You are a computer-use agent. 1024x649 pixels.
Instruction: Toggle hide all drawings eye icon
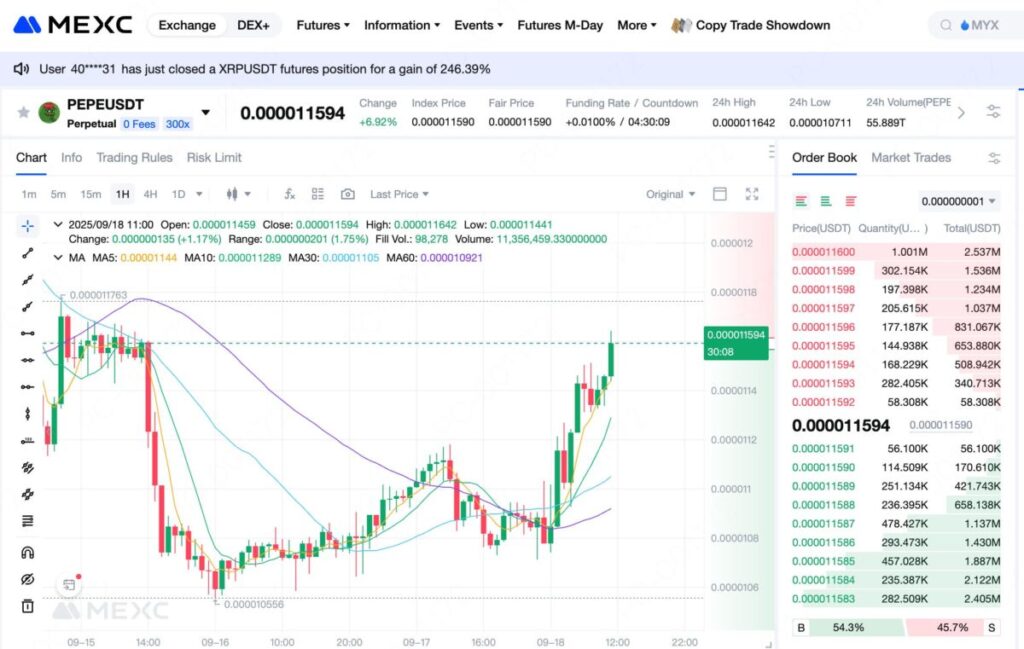[28, 580]
